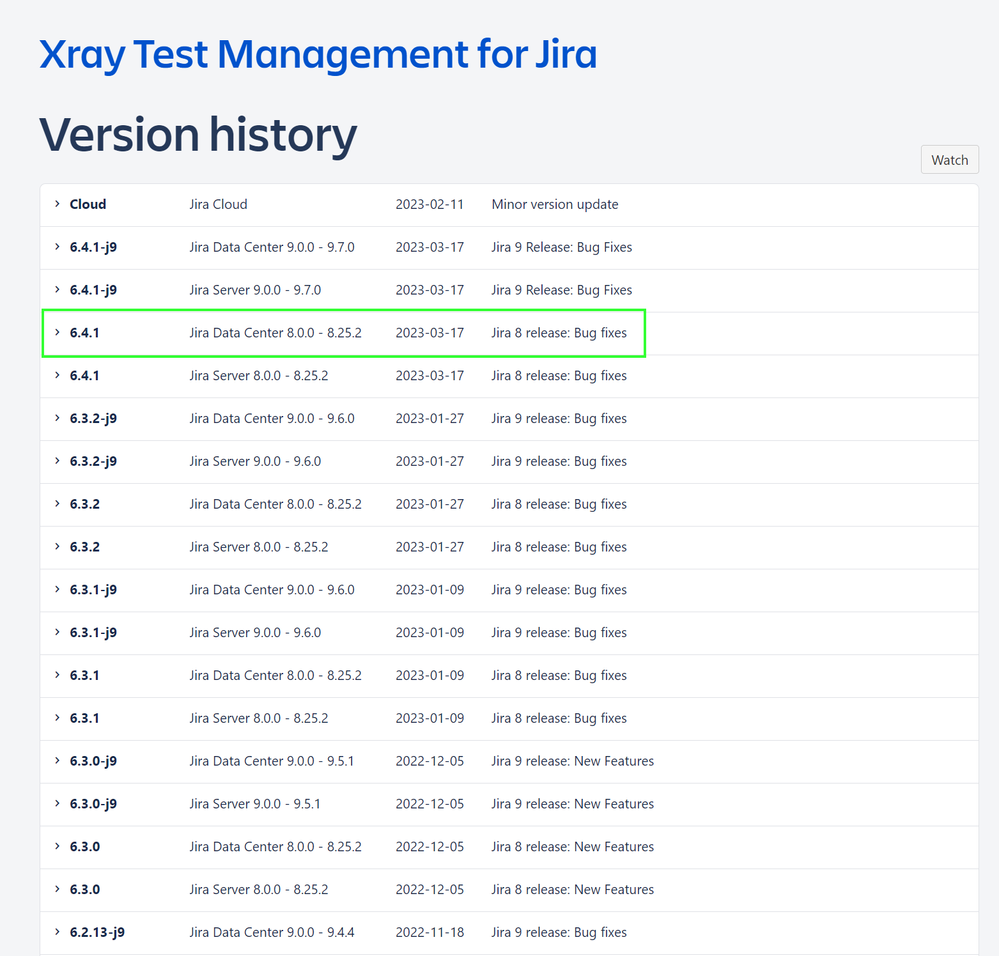999x956 pixels.
Task: Click the 'Version history' heading
Action: pyautogui.click(x=198, y=135)
